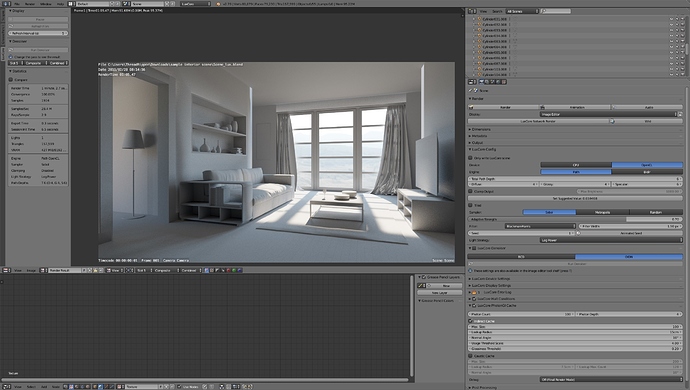Select OpenCL as the render device
690x390 pixels.
point(647,165)
